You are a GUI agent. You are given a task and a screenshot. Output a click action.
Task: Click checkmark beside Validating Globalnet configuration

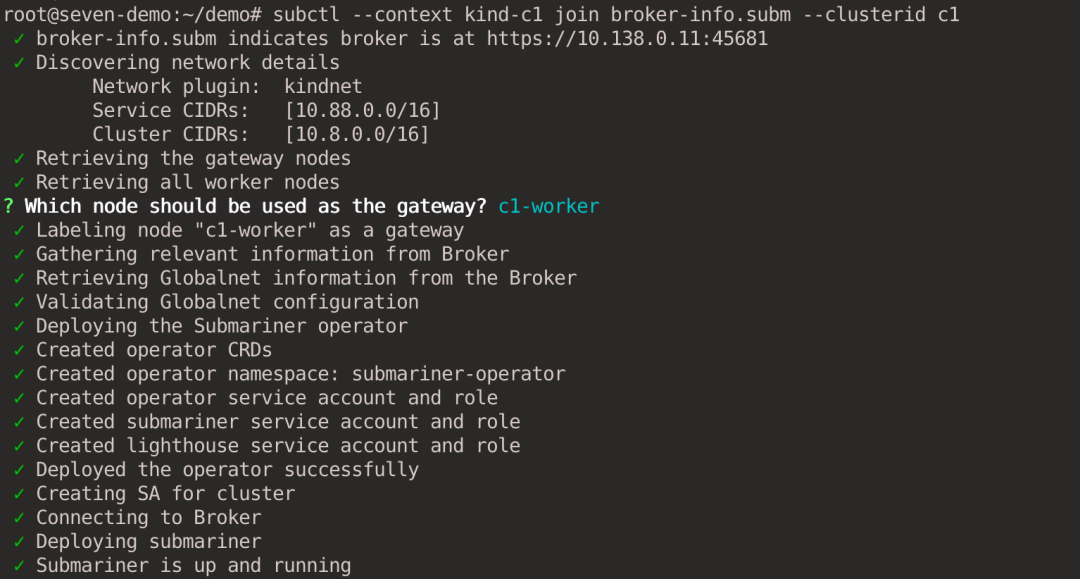tap(19, 302)
